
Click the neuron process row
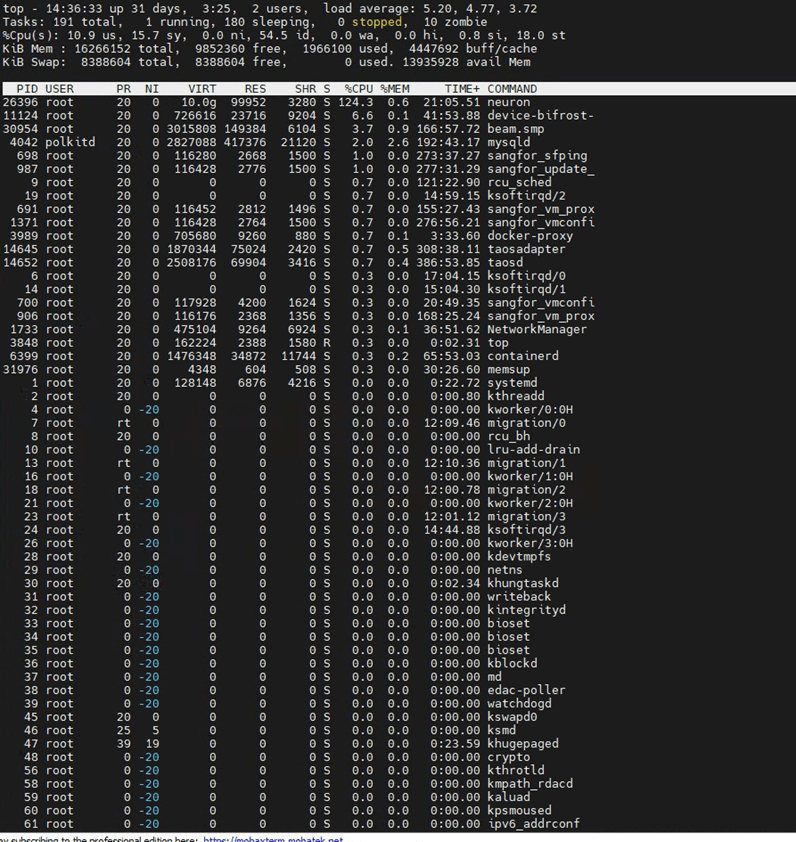click(508, 102)
